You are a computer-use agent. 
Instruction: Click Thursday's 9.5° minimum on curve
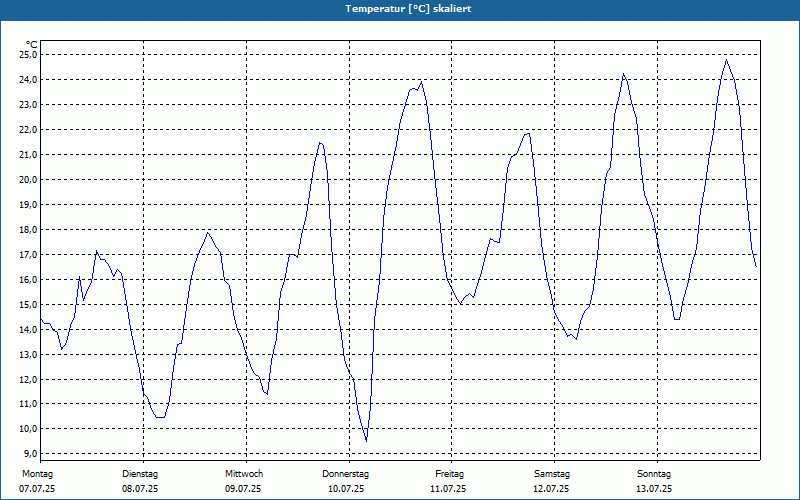click(x=366, y=441)
